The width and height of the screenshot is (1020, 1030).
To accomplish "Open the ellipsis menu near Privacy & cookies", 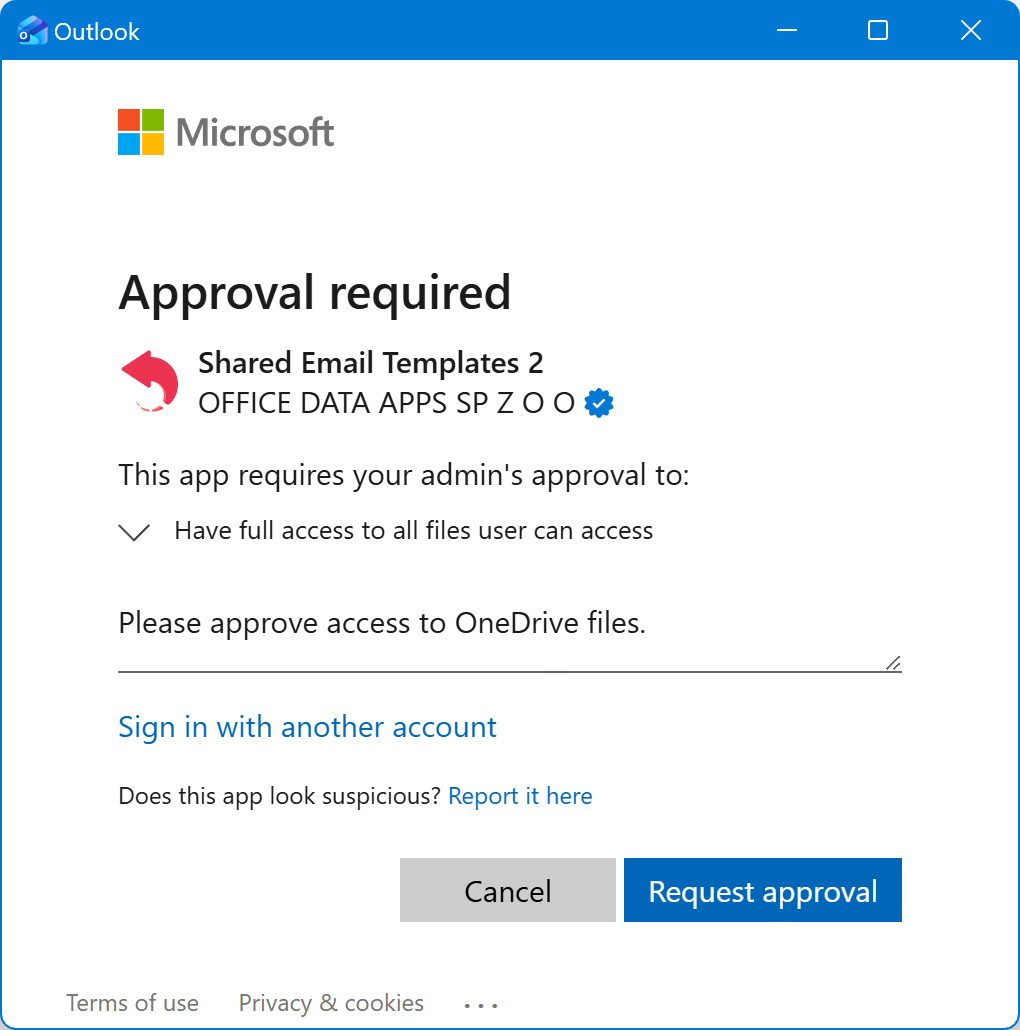I will tap(481, 1003).
